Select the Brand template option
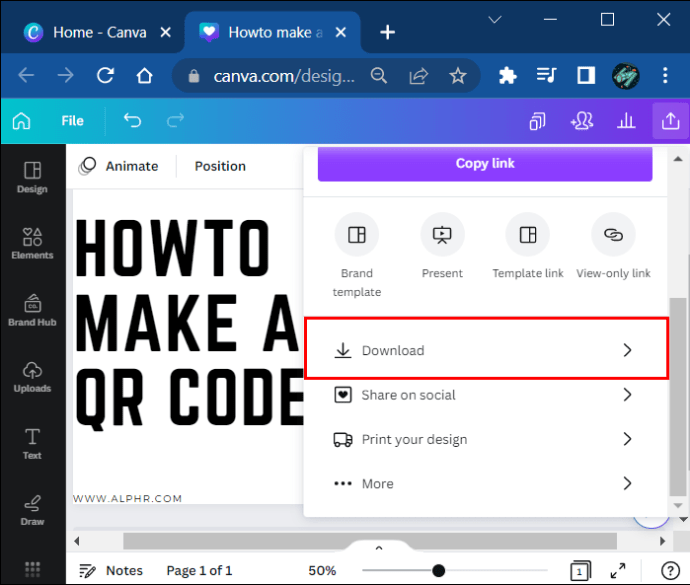 (357, 255)
